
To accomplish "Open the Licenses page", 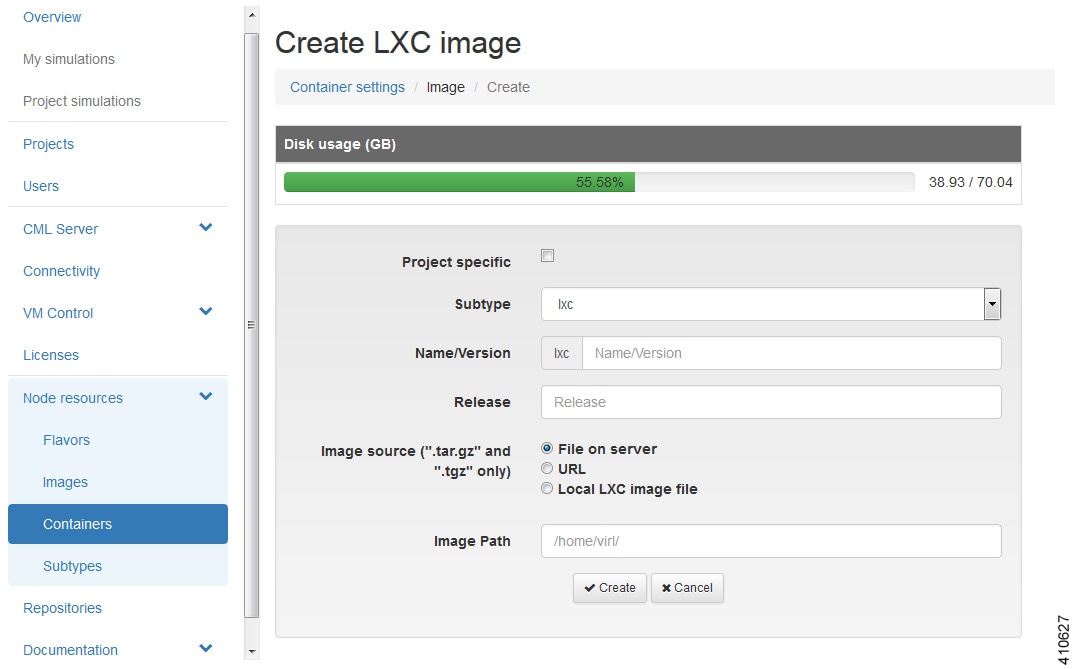I will pyautogui.click(x=51, y=355).
